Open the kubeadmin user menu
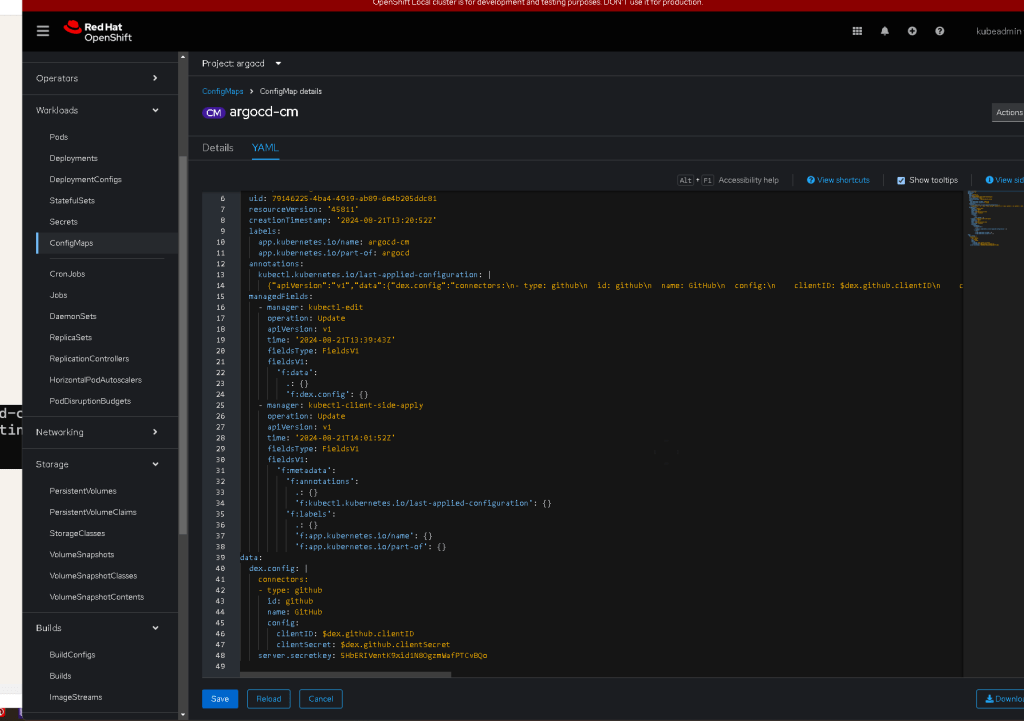The image size is (1024, 721). (999, 31)
